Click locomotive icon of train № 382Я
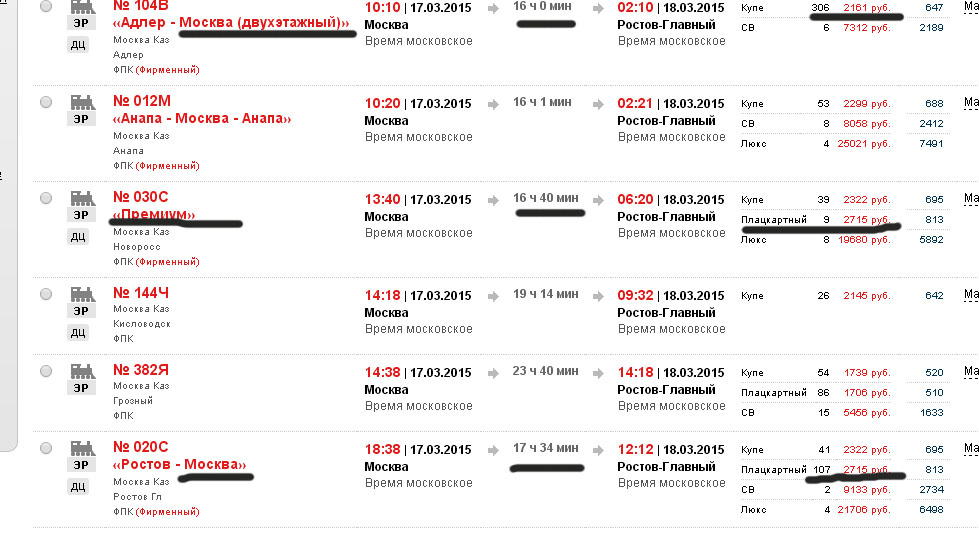This screenshot has width=979, height=533. pyautogui.click(x=82, y=371)
